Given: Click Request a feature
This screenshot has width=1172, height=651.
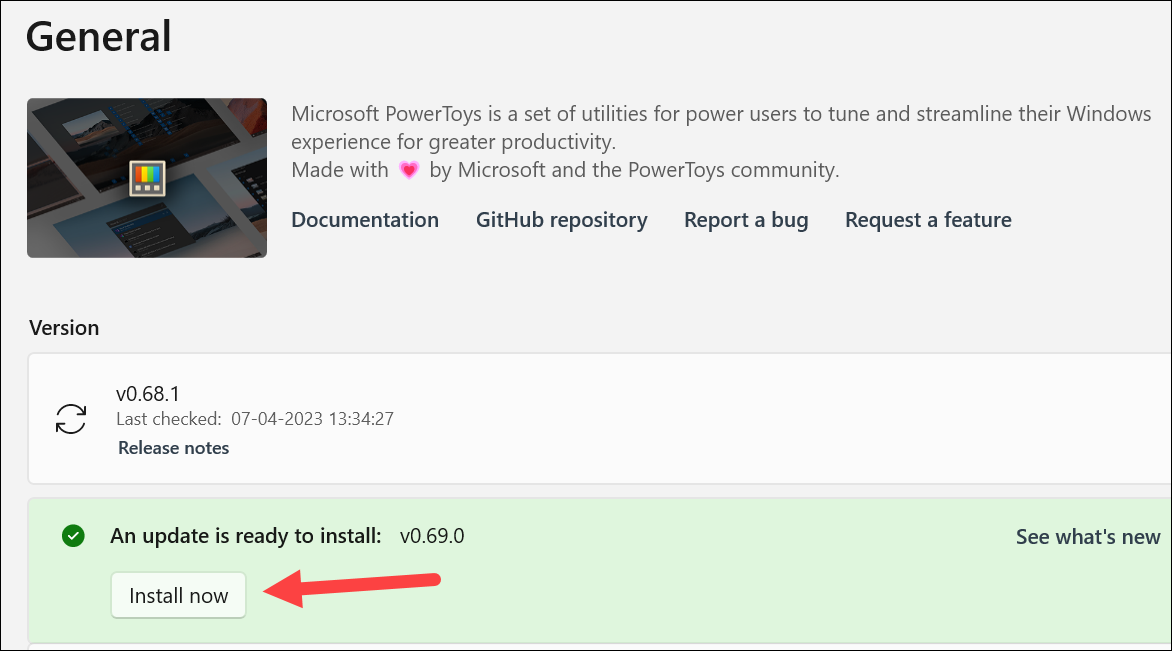Looking at the screenshot, I should click(x=927, y=219).
